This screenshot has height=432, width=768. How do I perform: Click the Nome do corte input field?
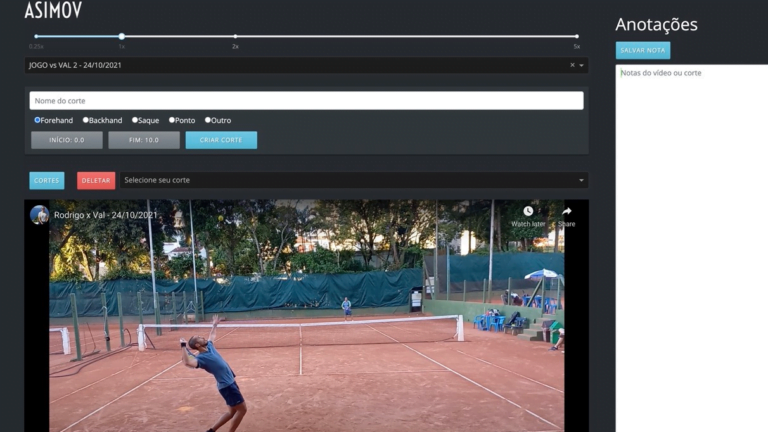[306, 101]
